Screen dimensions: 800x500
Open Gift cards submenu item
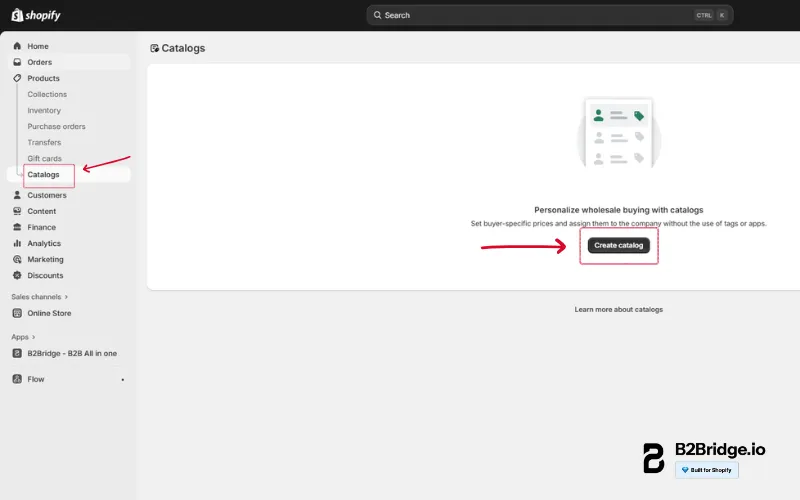click(x=44, y=159)
